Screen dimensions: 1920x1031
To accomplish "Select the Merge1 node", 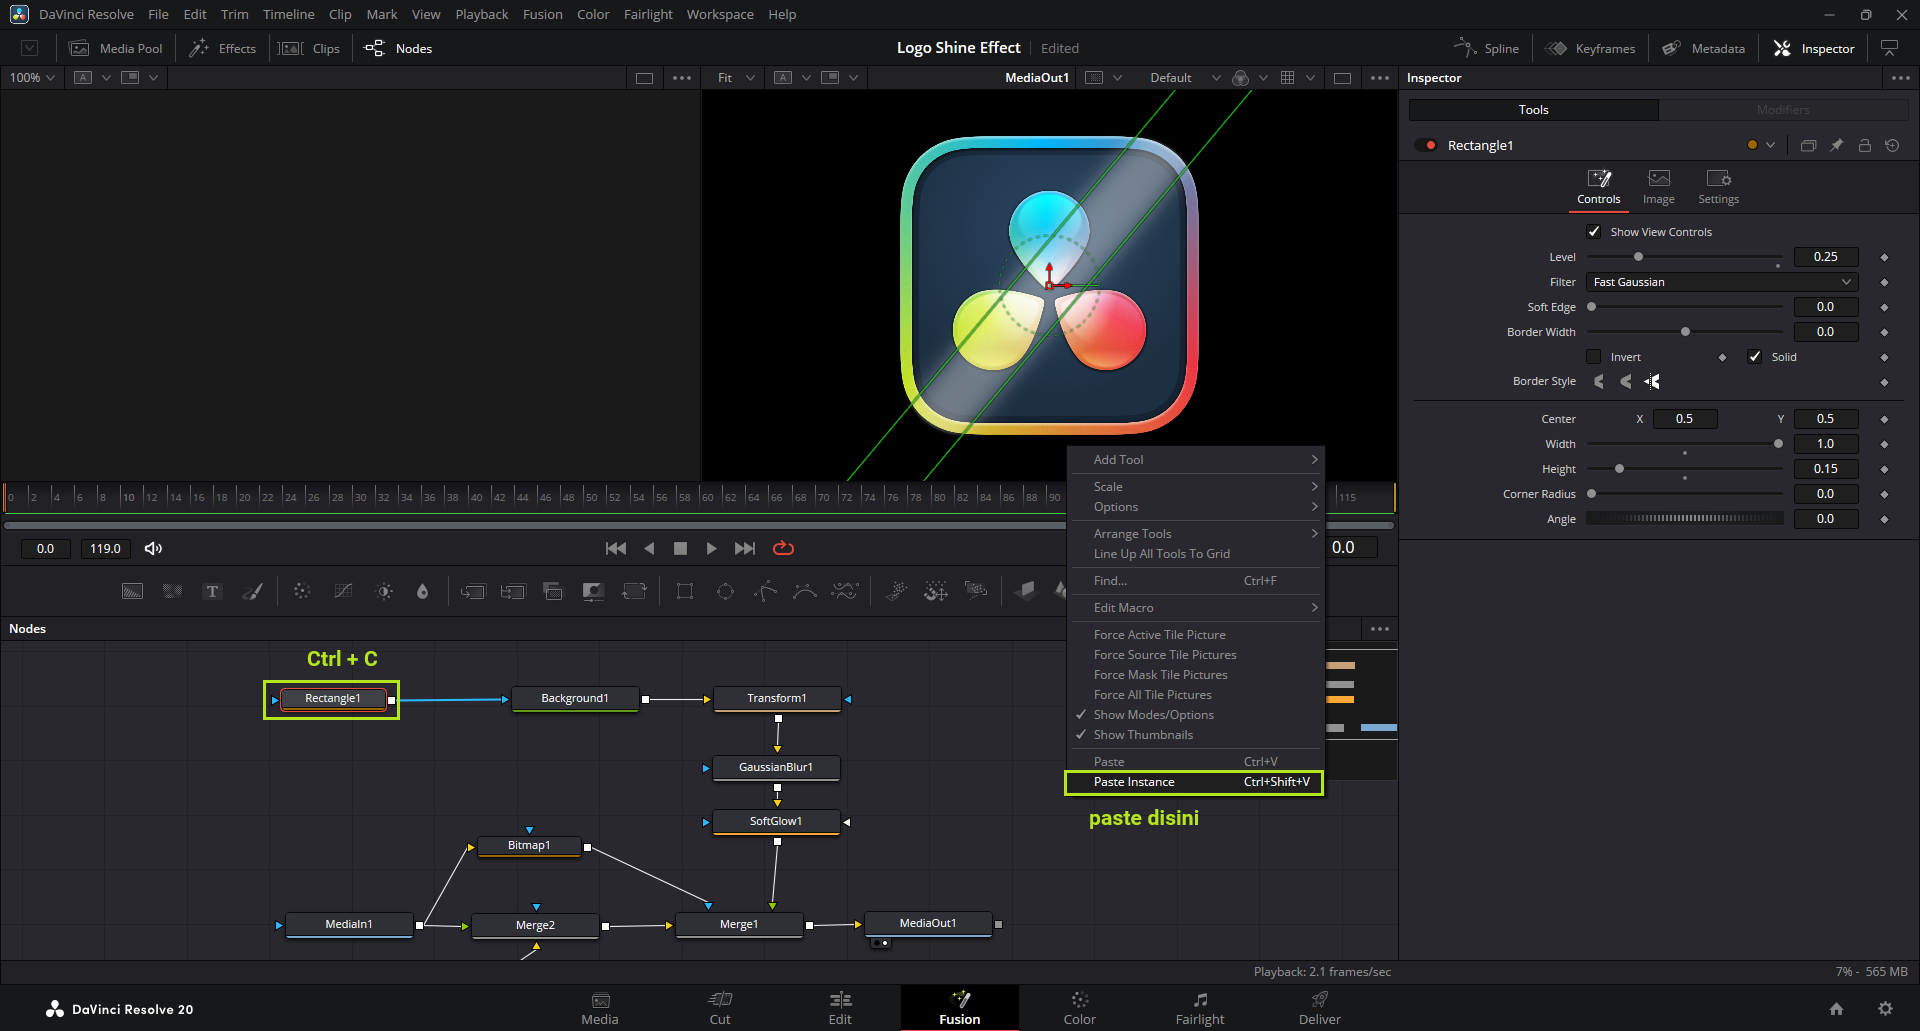I will [739, 924].
